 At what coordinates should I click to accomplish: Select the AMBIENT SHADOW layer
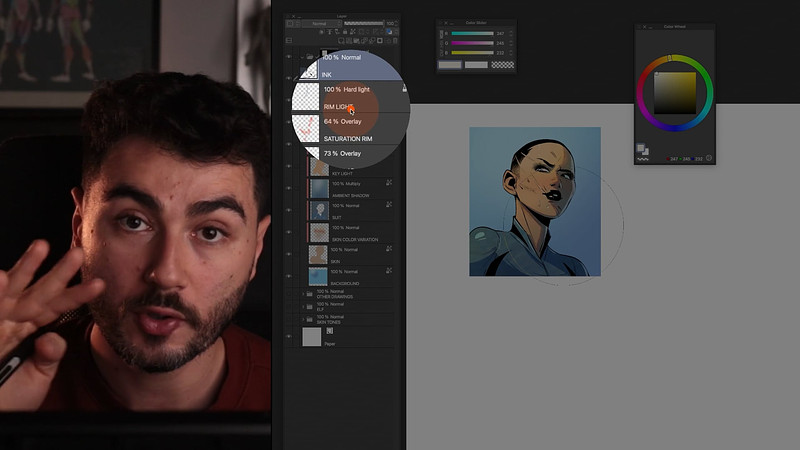(x=349, y=188)
